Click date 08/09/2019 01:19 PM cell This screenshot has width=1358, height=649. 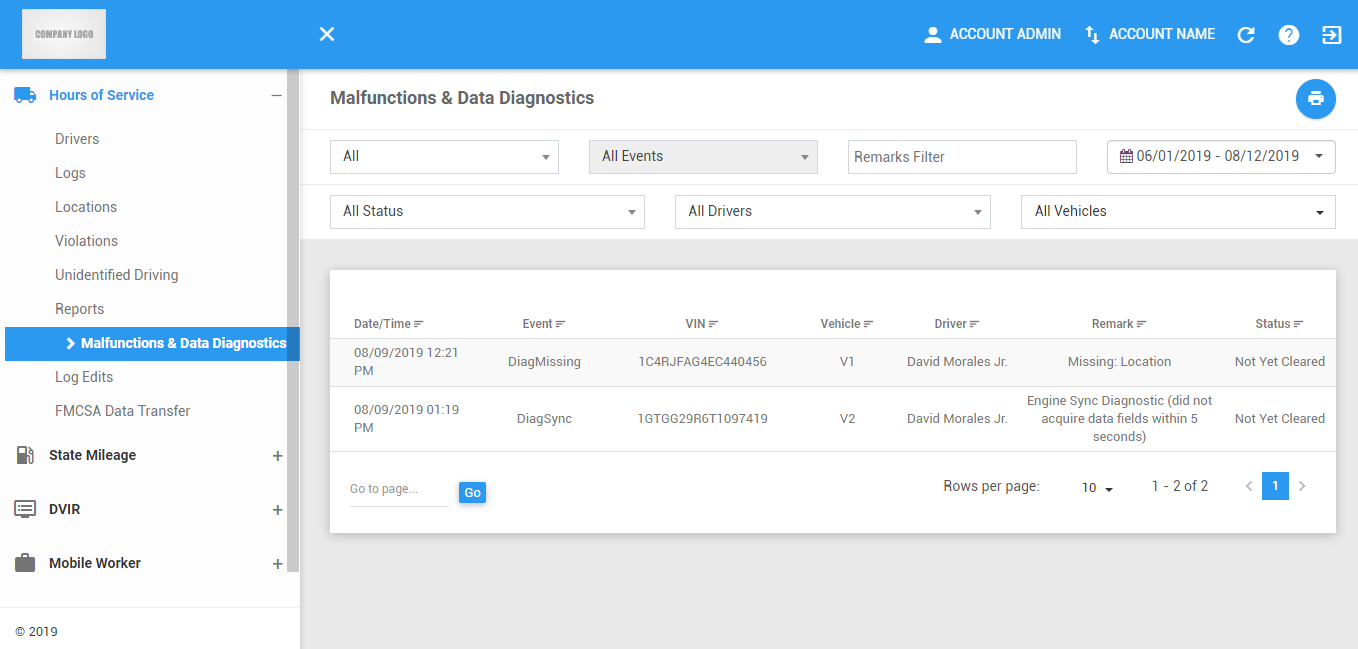pyautogui.click(x=406, y=419)
